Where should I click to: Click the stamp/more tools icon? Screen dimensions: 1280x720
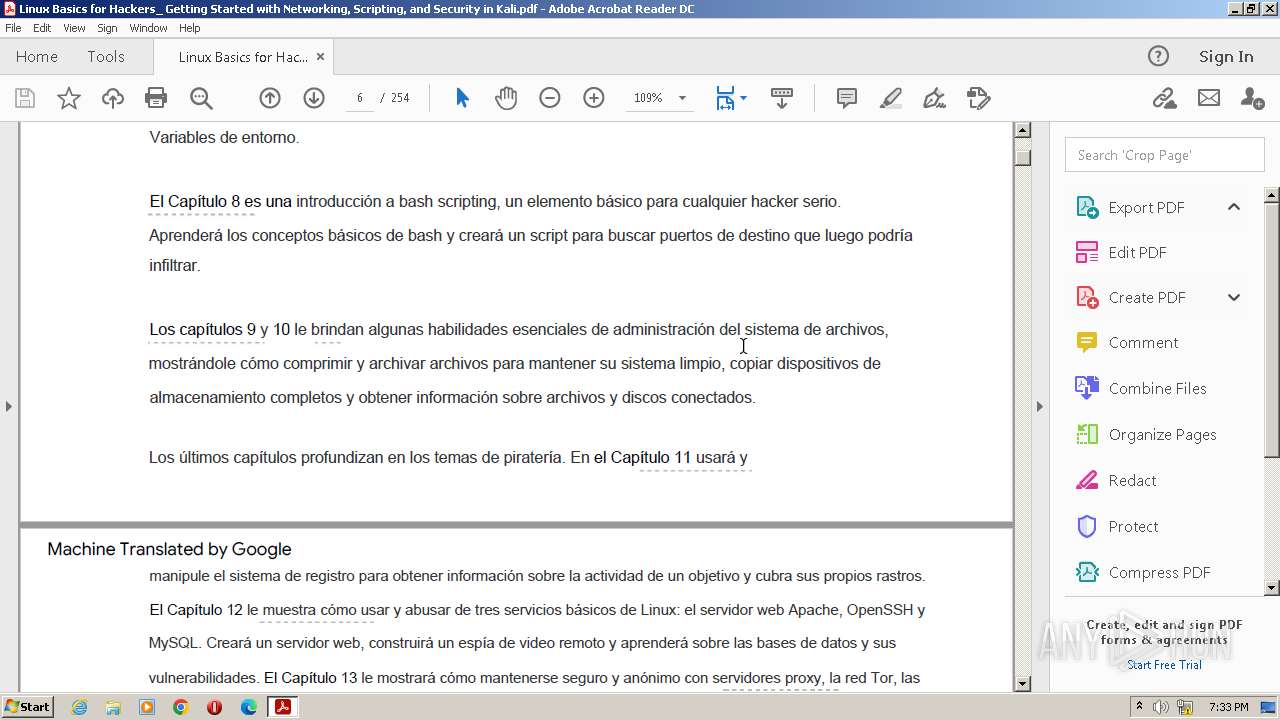click(x=979, y=98)
